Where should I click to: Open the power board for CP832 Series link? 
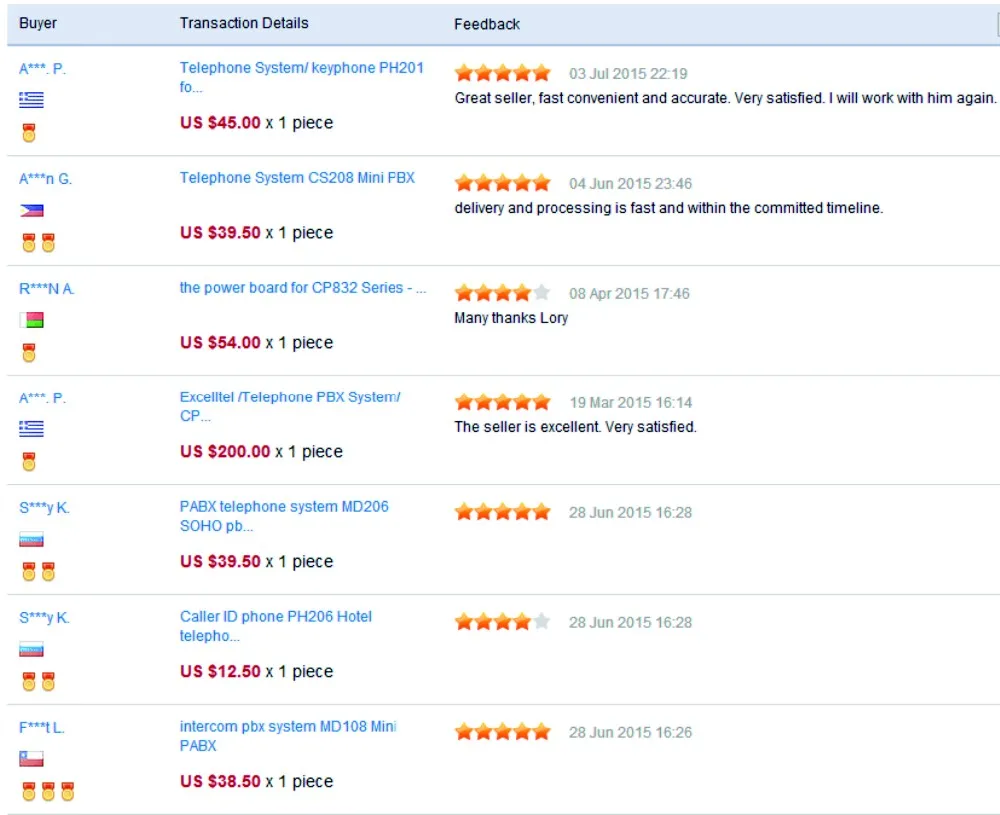(x=303, y=288)
